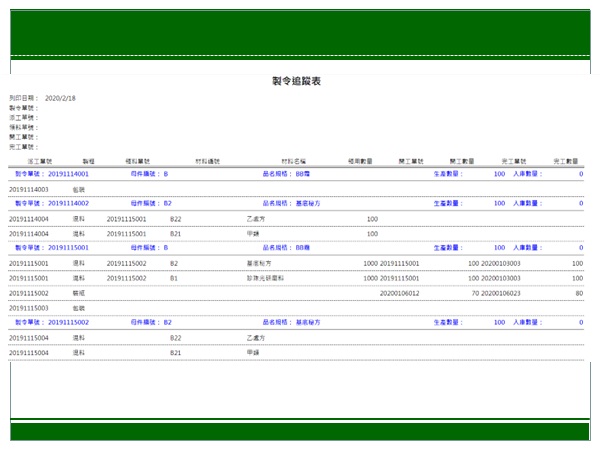Viewport: 606px width, 456px height.
Task: Click 母件編號 B2 in the 20191114002 group row
Action: pyautogui.click(x=167, y=203)
